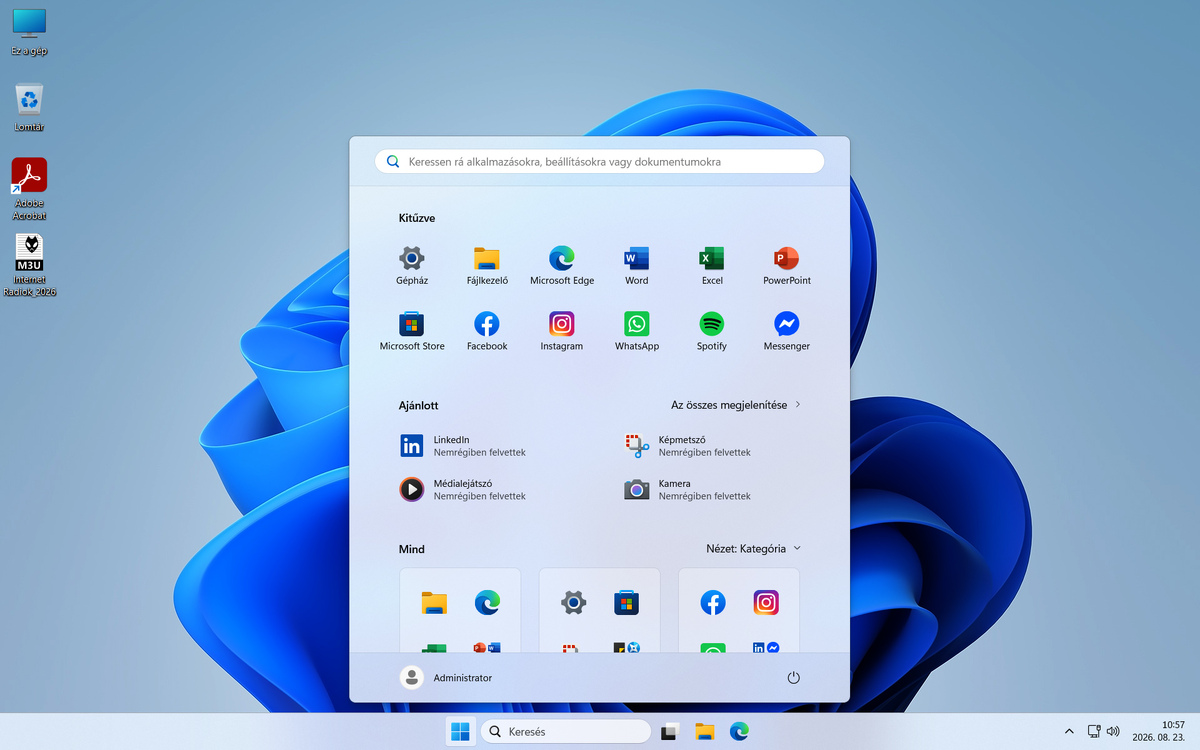This screenshot has width=1200, height=750.
Task: Click the Windows Start button on taskbar
Action: tap(461, 732)
